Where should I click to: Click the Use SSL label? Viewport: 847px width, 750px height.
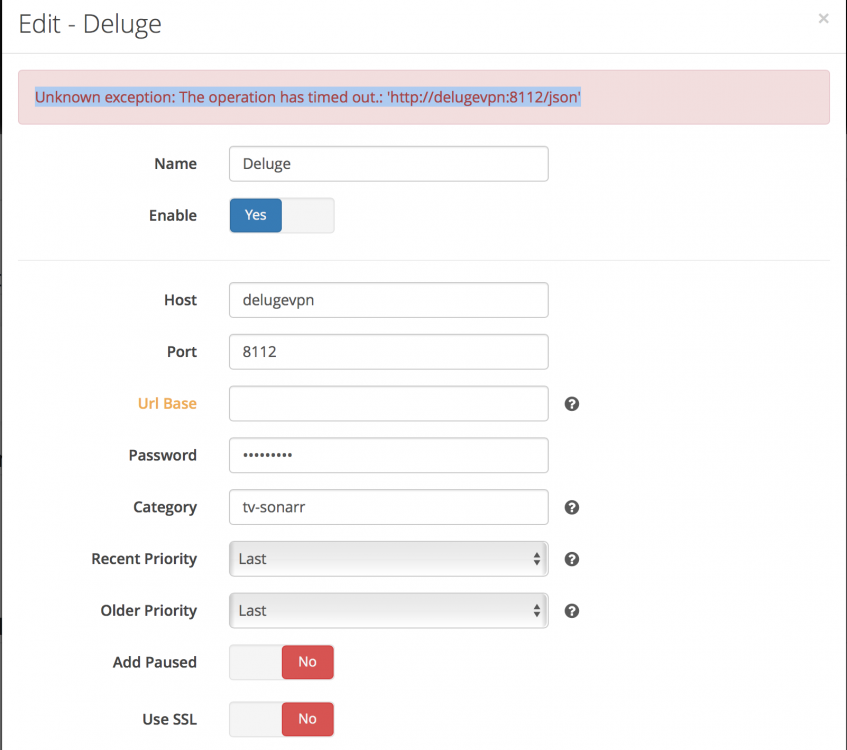tap(170, 719)
